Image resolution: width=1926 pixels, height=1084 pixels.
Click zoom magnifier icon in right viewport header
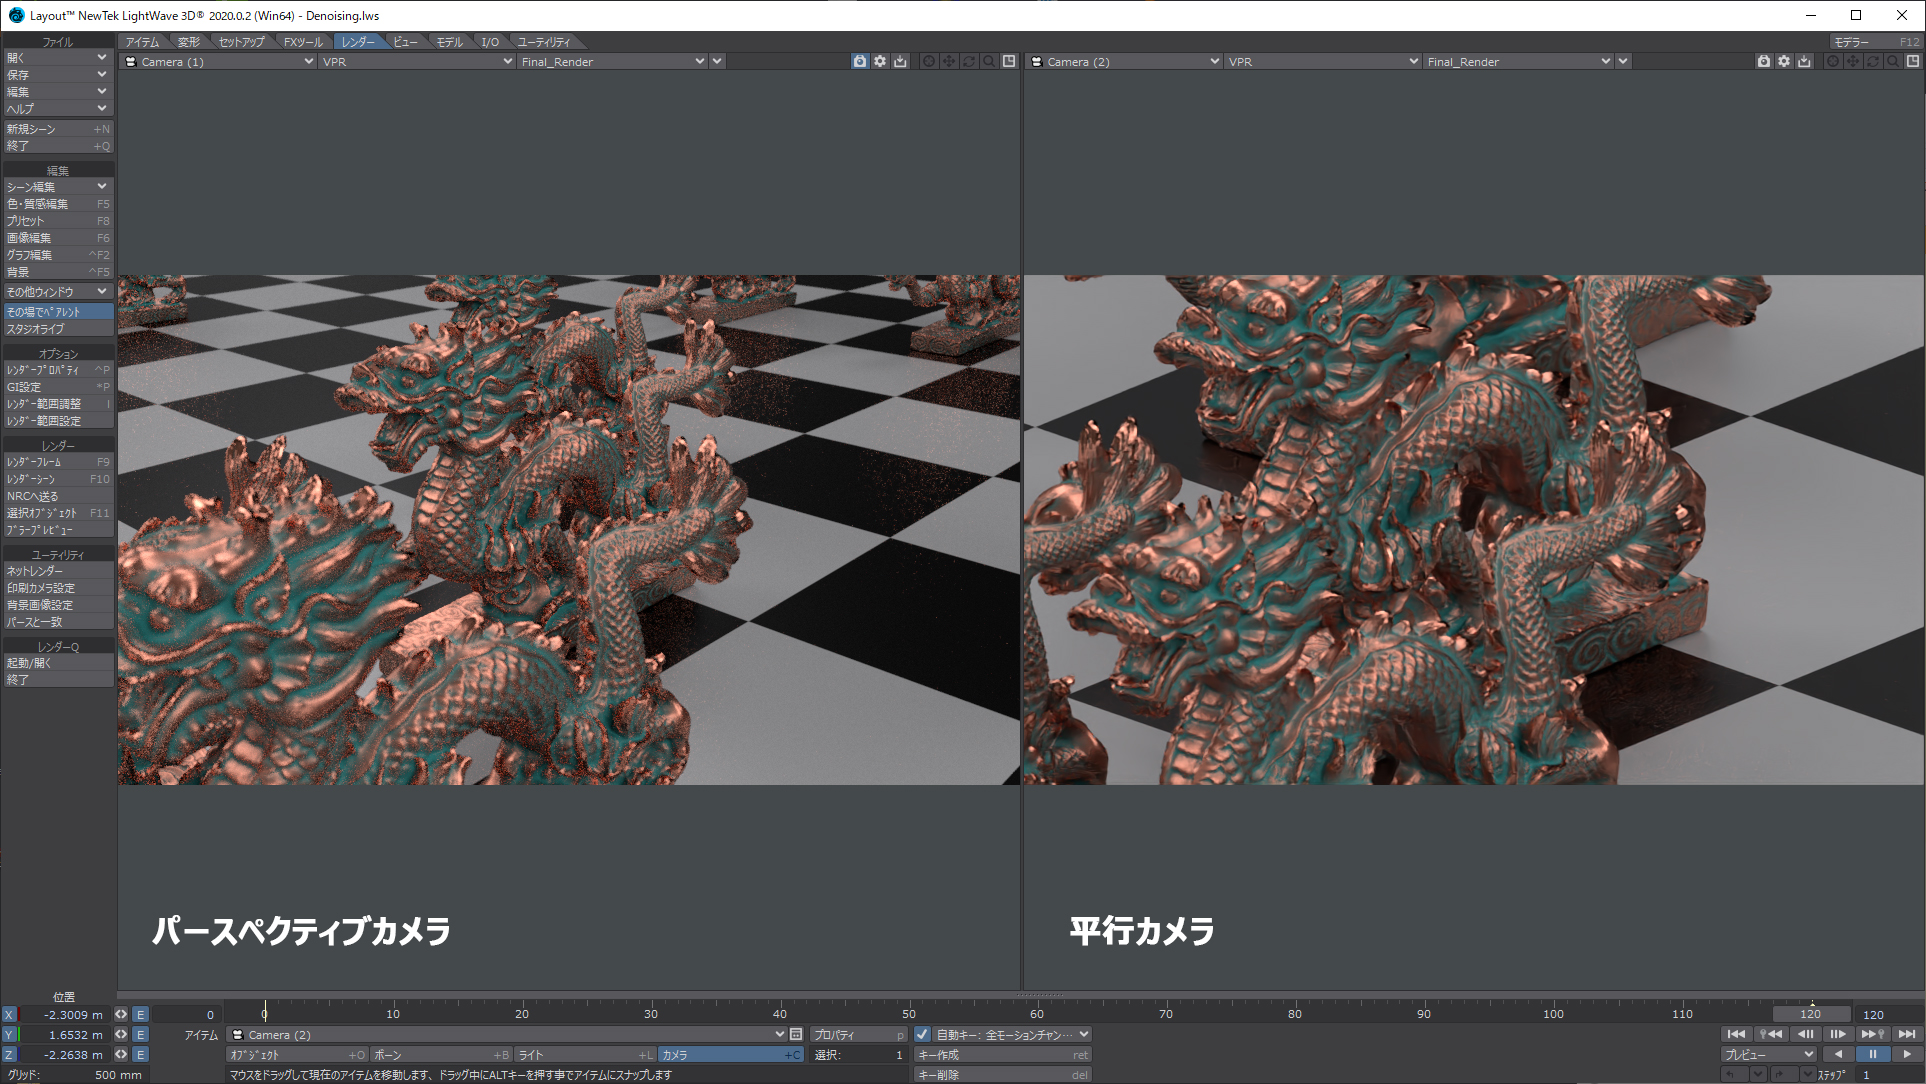[1893, 61]
